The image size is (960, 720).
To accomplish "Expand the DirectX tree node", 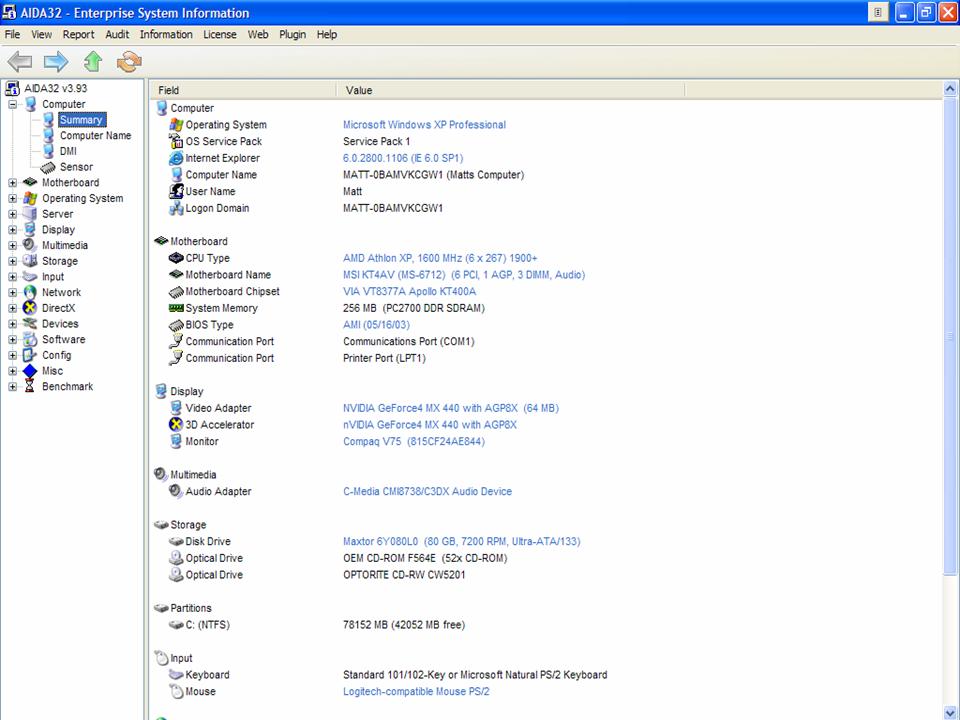I will [x=12, y=308].
